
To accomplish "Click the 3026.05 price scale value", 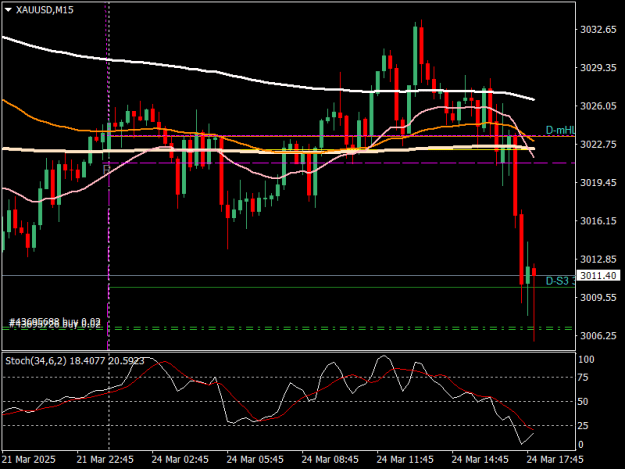I will tap(598, 106).
